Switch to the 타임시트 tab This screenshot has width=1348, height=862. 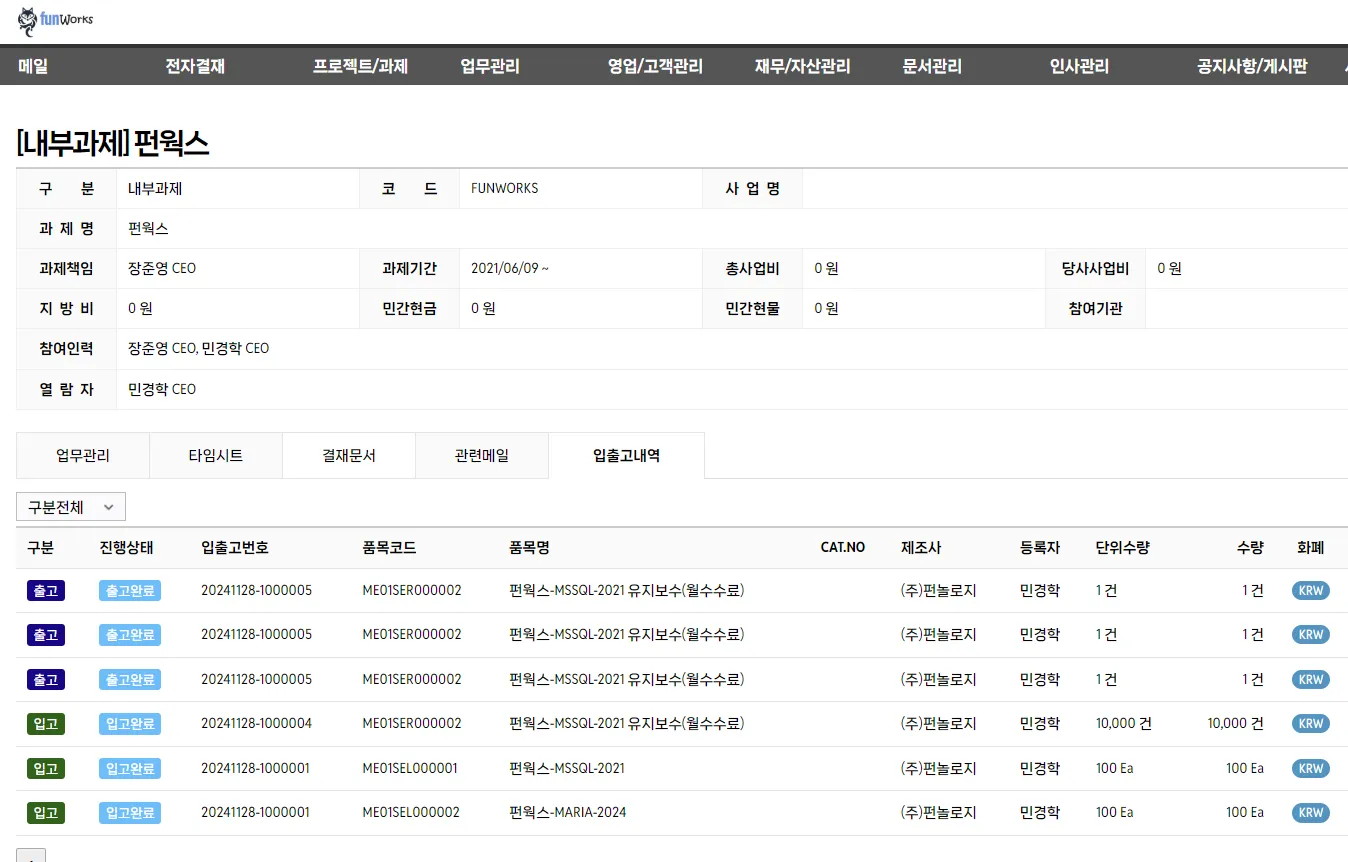tap(215, 455)
